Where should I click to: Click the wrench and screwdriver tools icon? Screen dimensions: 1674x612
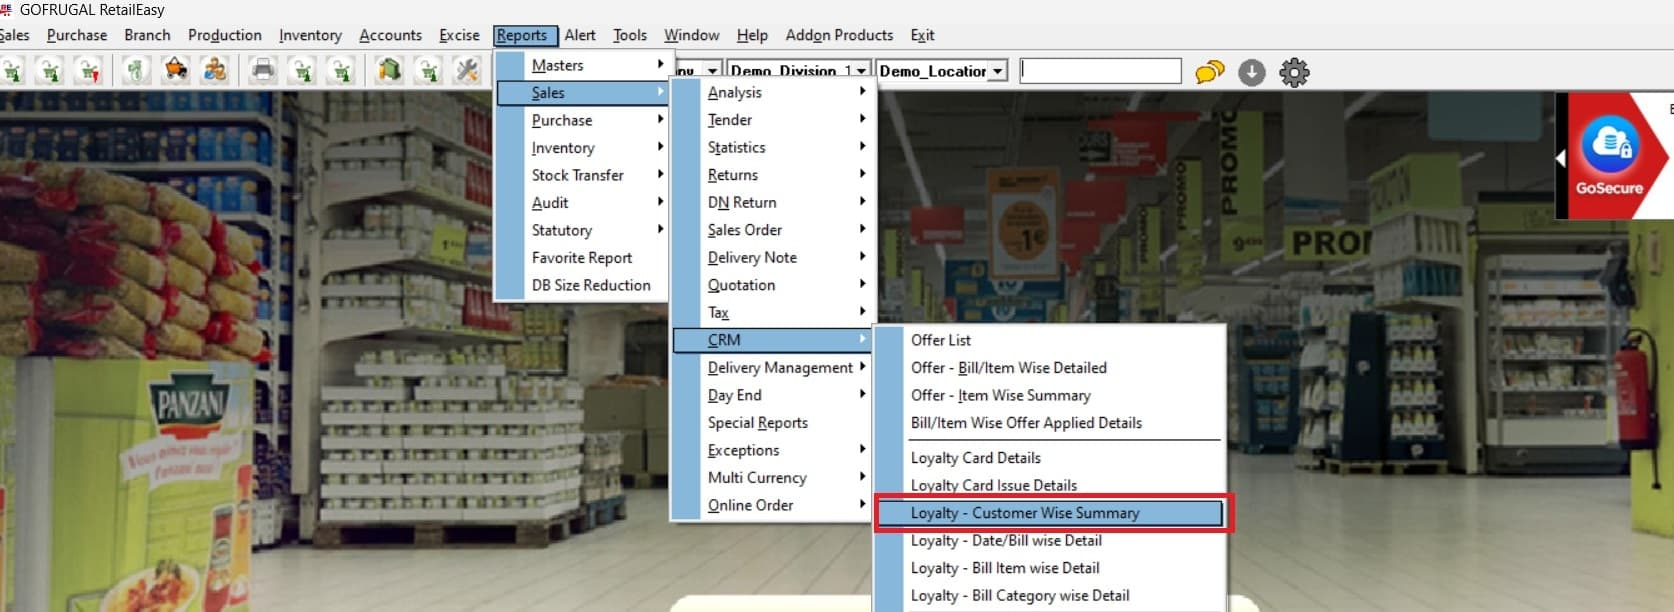click(x=466, y=71)
